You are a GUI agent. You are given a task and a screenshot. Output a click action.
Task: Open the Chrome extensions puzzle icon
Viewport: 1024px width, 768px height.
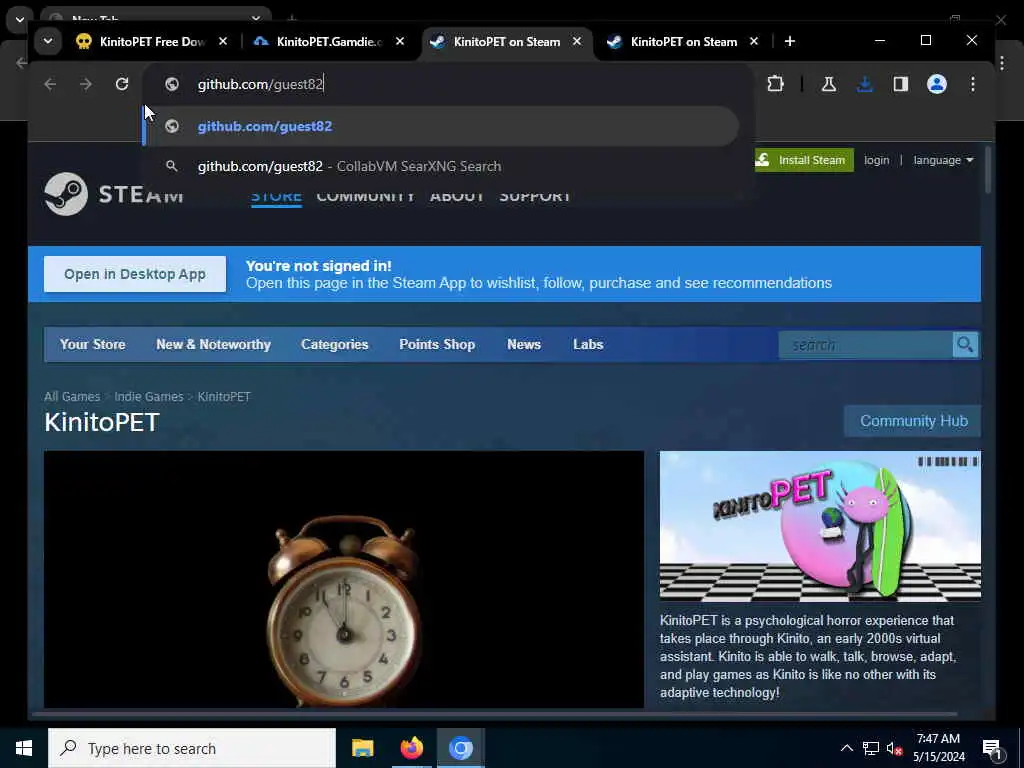click(775, 84)
